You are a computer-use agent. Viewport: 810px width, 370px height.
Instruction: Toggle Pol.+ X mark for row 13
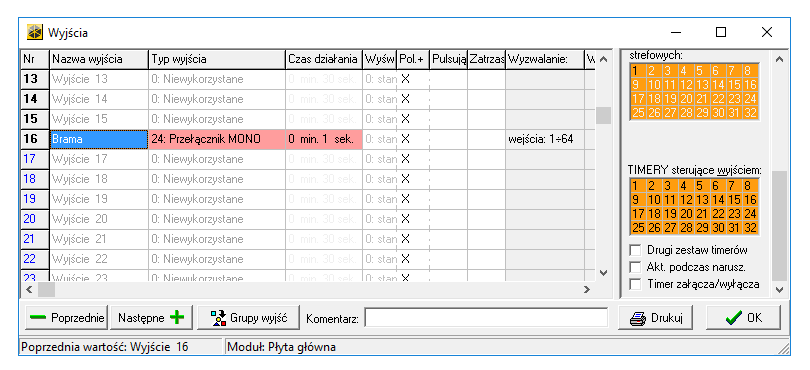406,79
